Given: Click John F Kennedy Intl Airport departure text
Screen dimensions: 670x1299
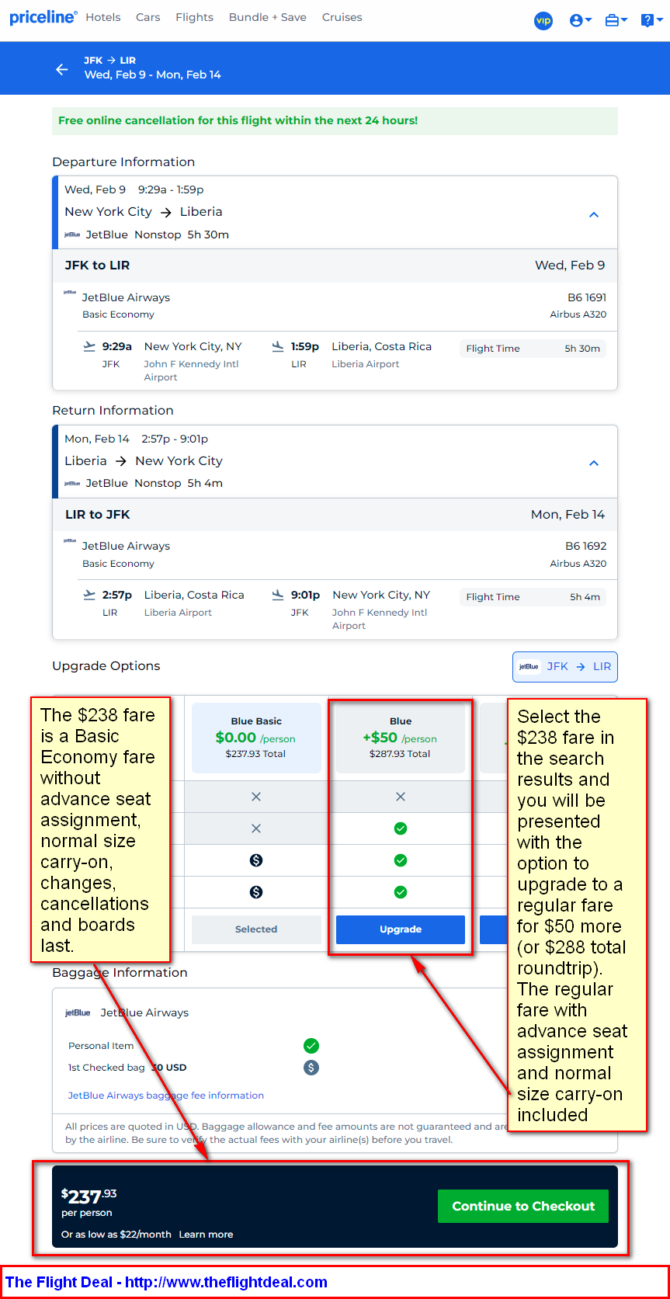Looking at the screenshot, I should (x=191, y=370).
